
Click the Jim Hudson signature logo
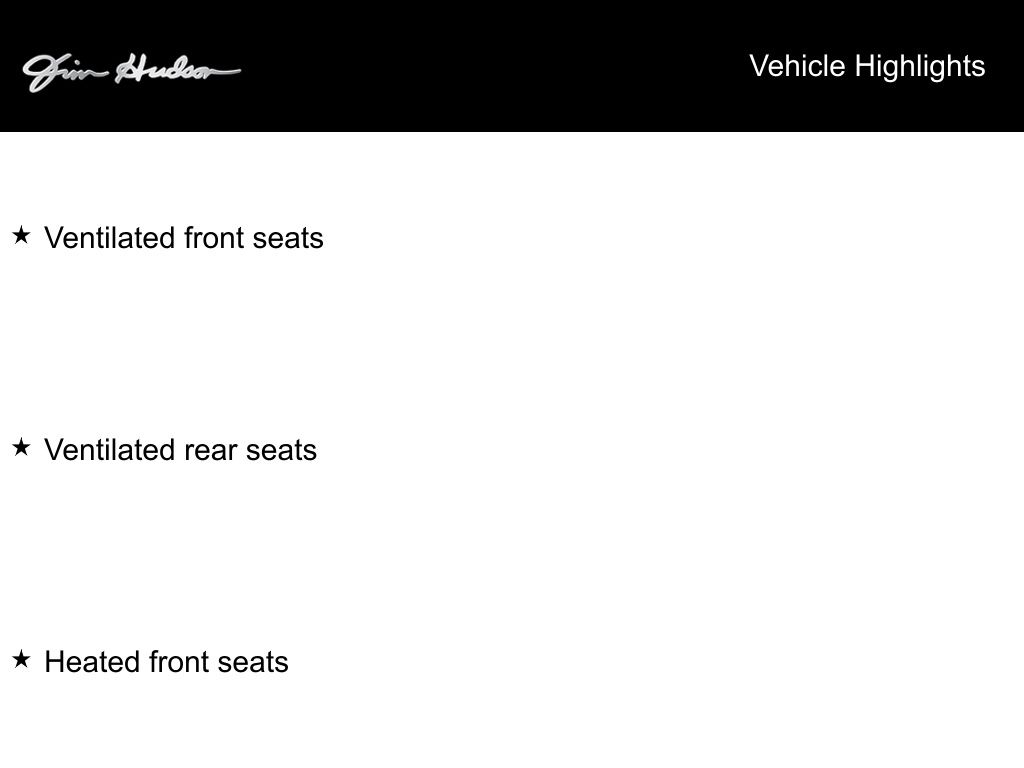coord(131,71)
